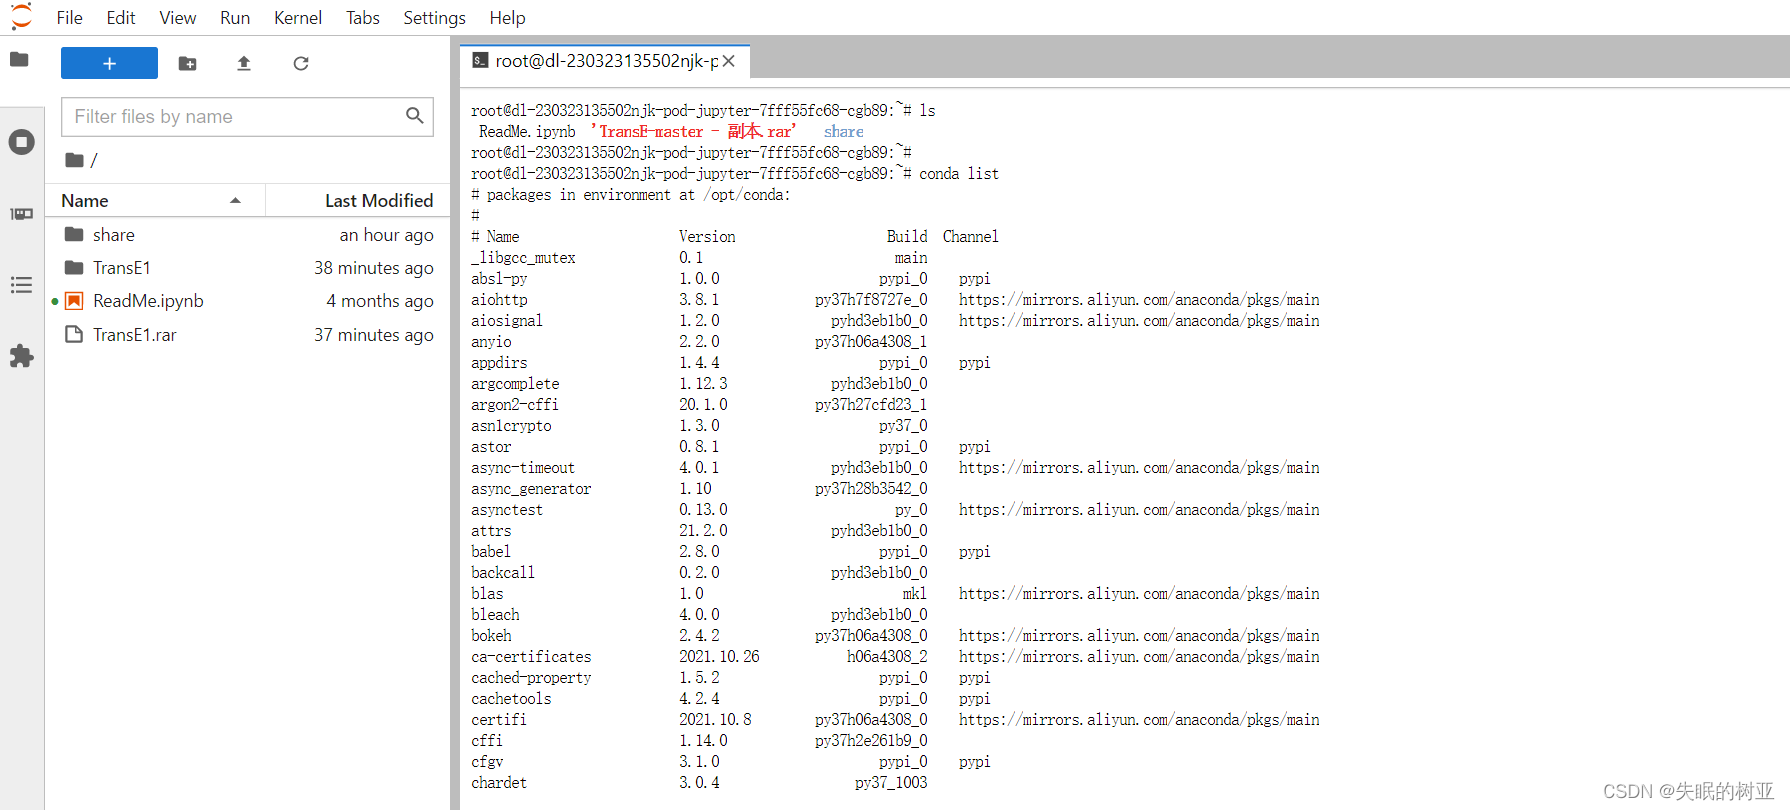Toggle the Name sort arrow
The width and height of the screenshot is (1790, 810).
click(x=235, y=201)
